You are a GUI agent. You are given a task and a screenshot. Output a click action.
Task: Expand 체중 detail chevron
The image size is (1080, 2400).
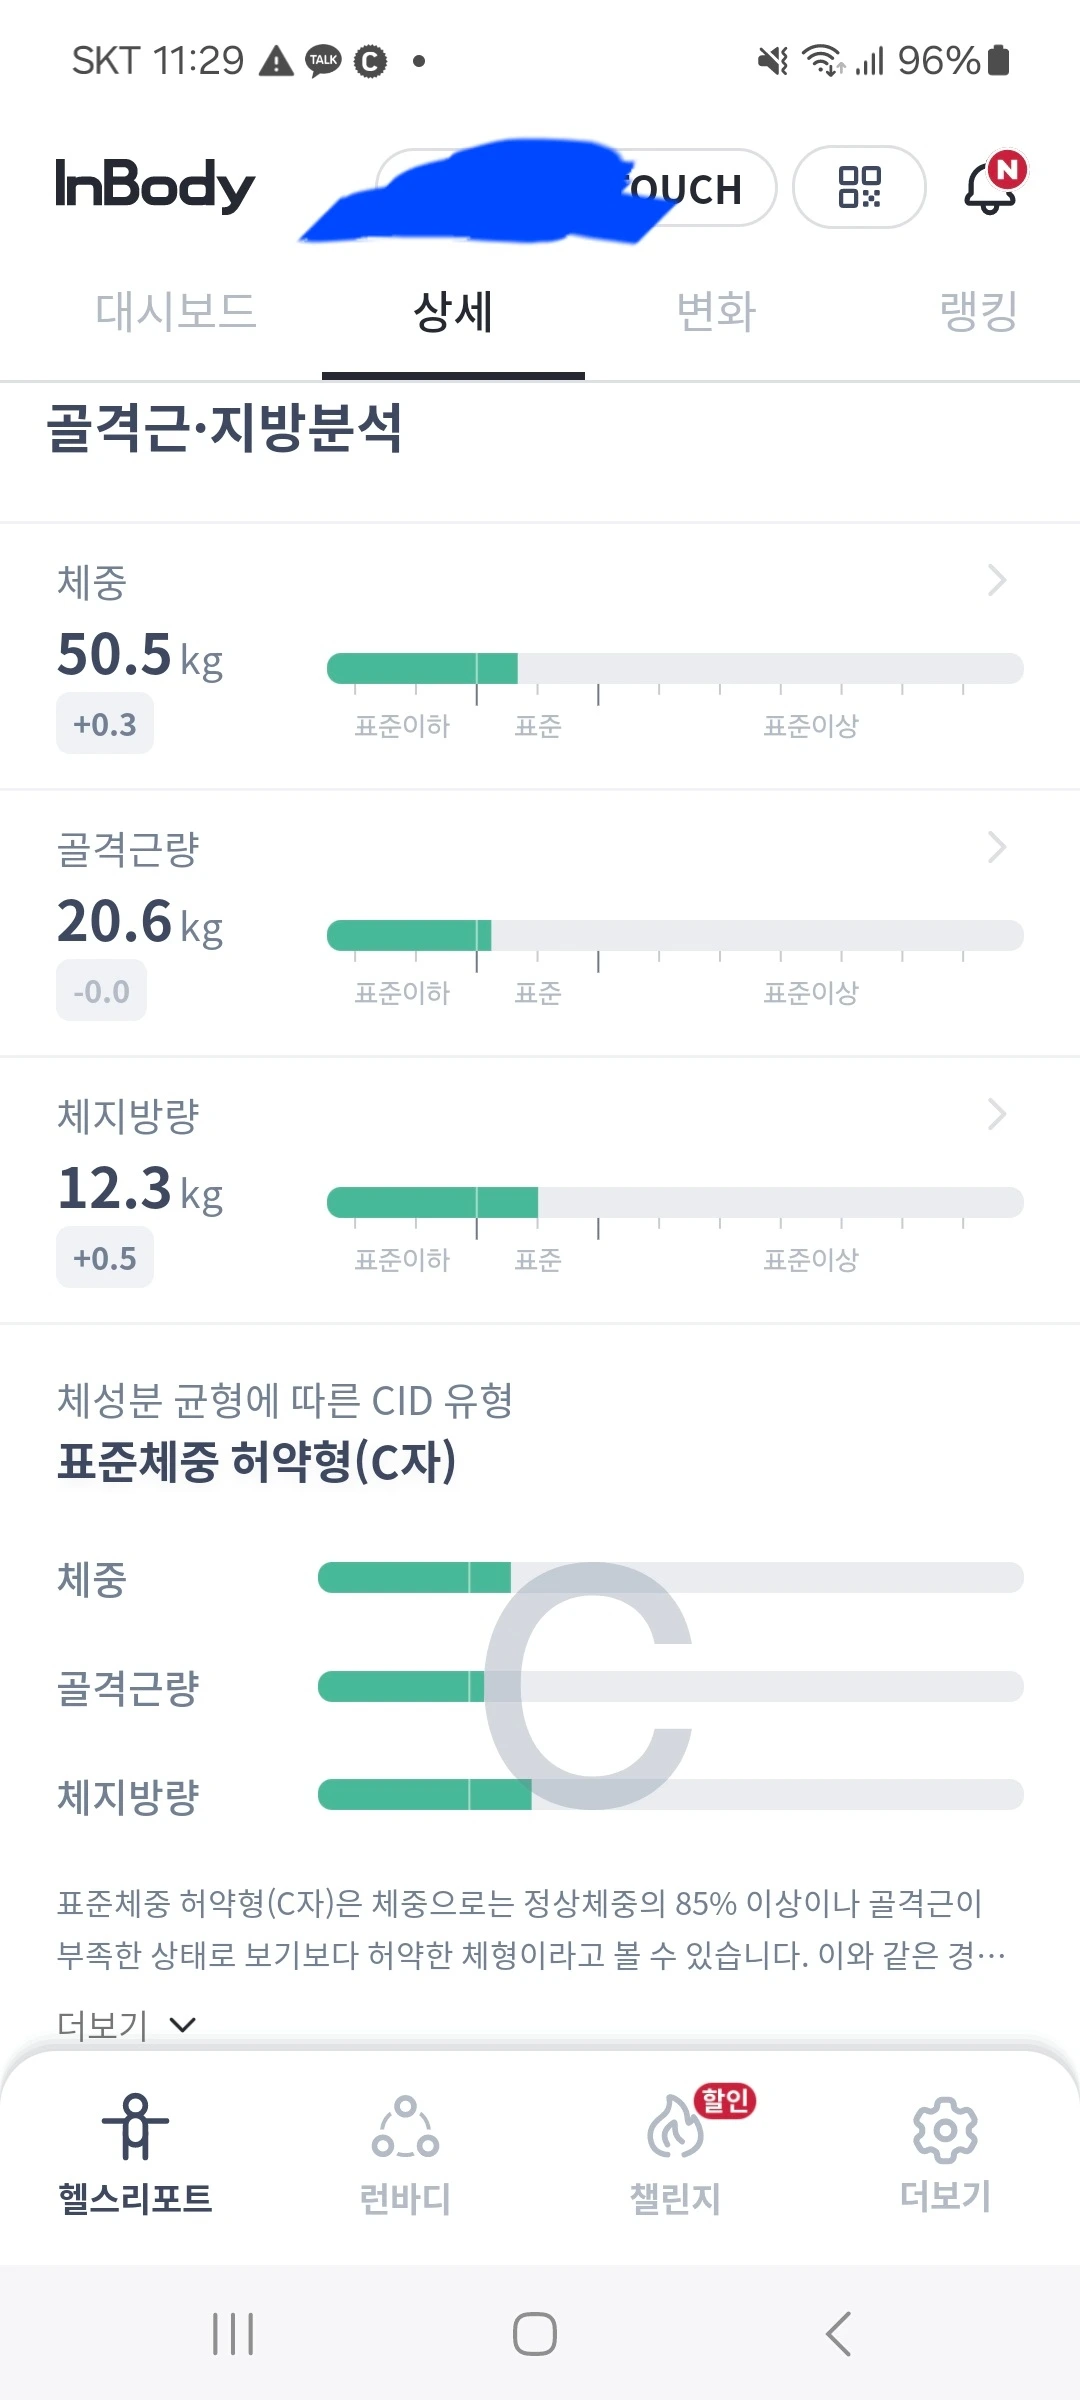coord(996,580)
